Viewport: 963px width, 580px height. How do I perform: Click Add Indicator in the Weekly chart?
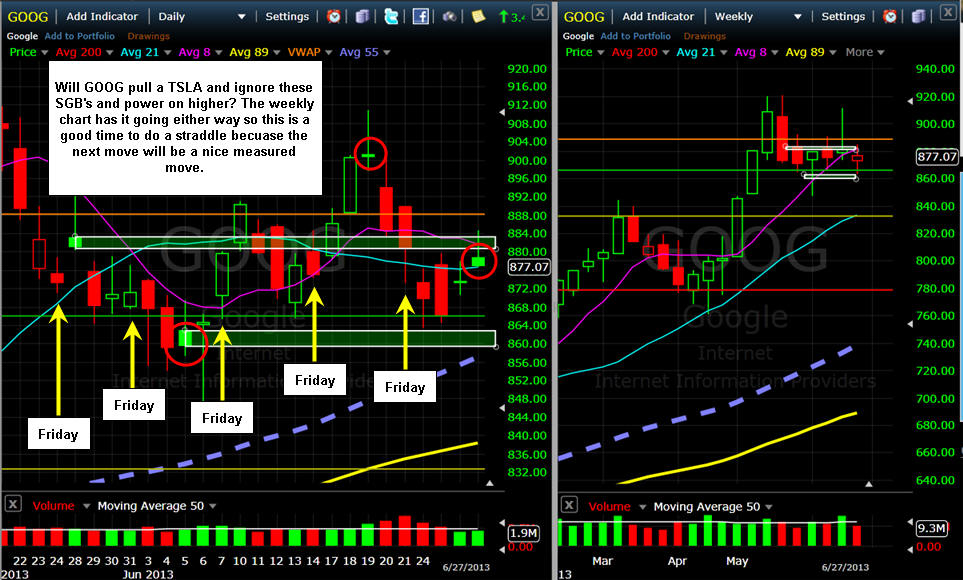pos(658,17)
